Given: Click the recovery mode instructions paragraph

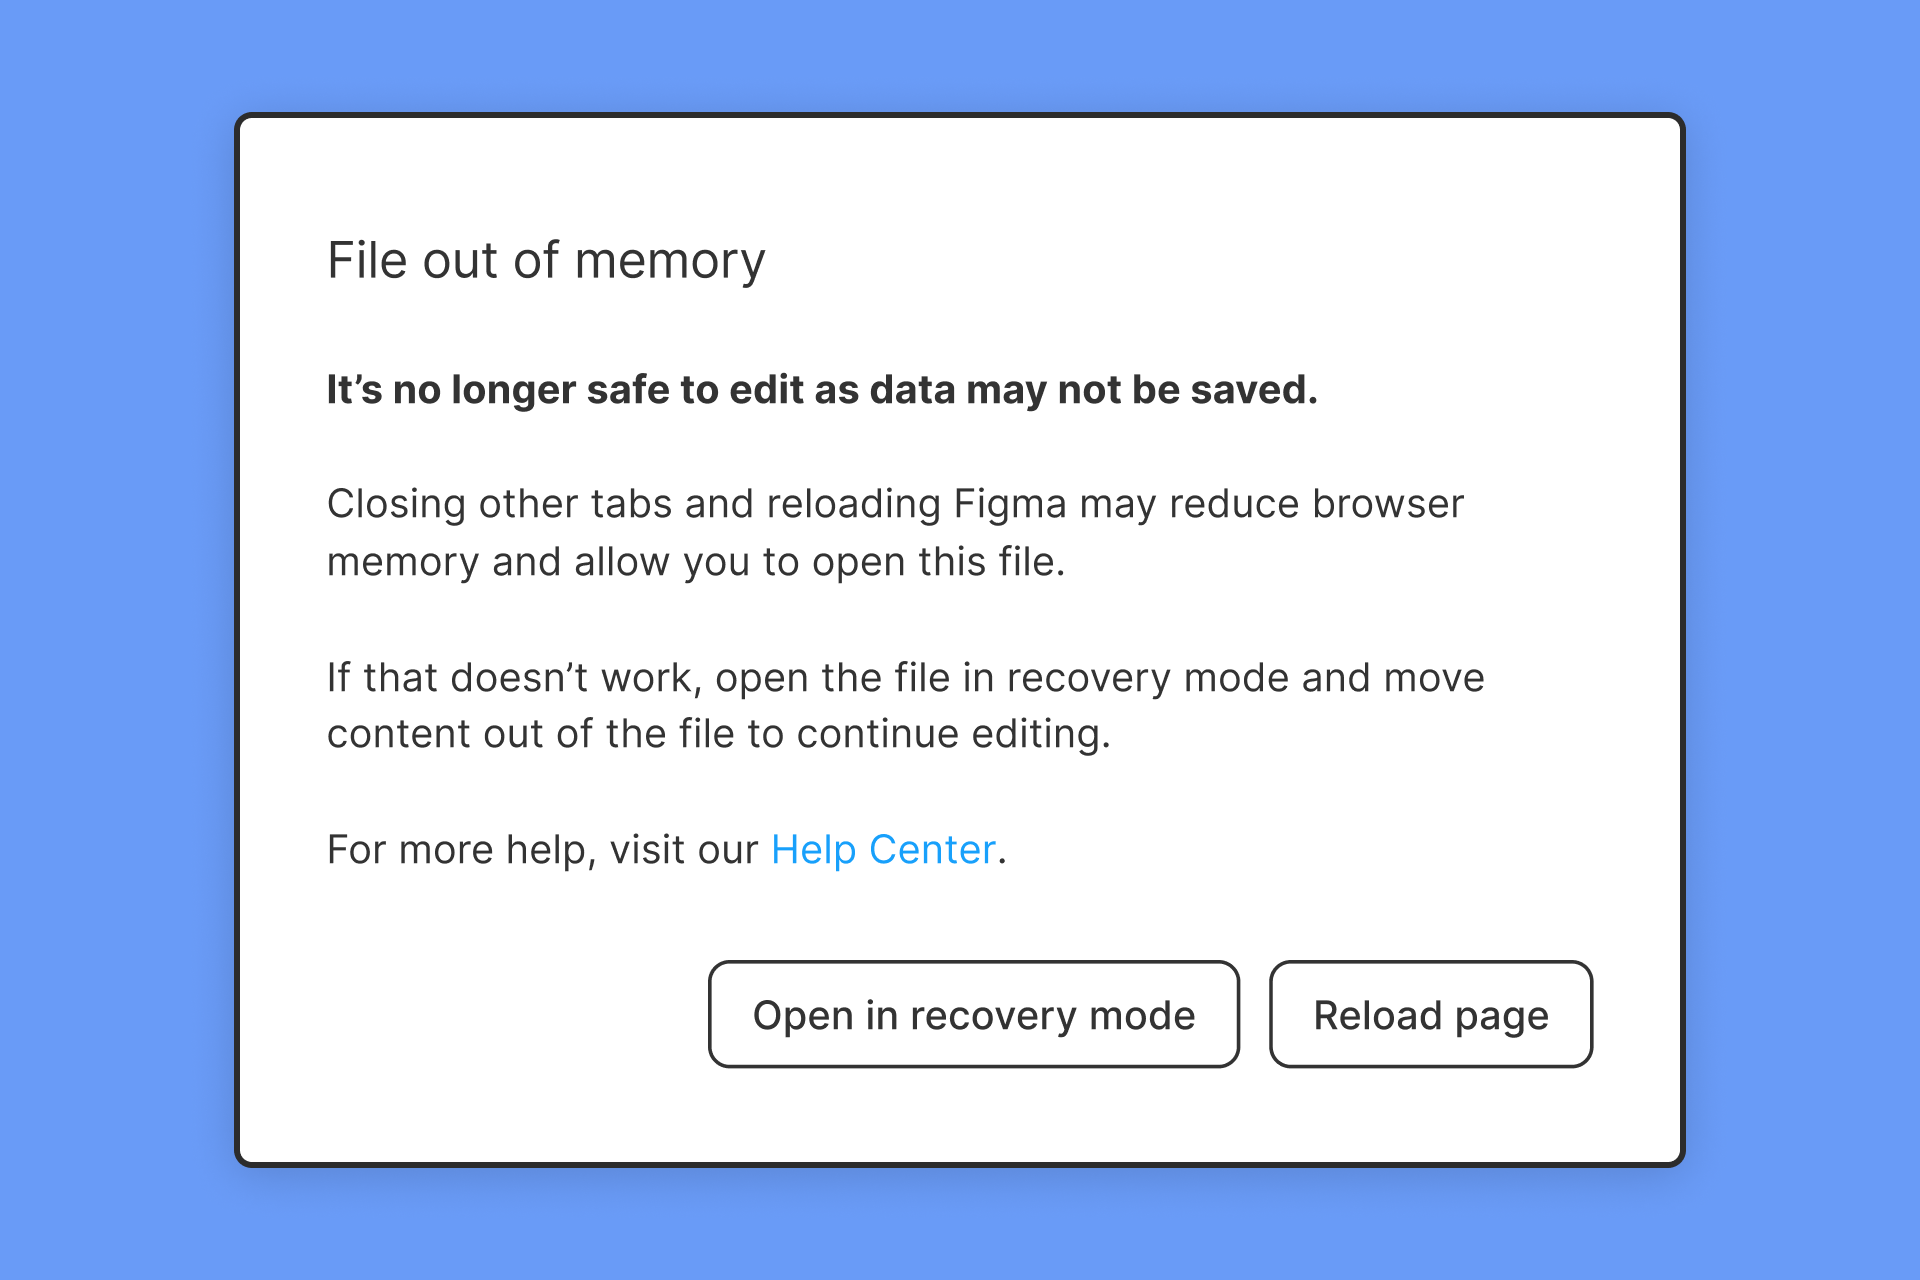Looking at the screenshot, I should (x=905, y=705).
